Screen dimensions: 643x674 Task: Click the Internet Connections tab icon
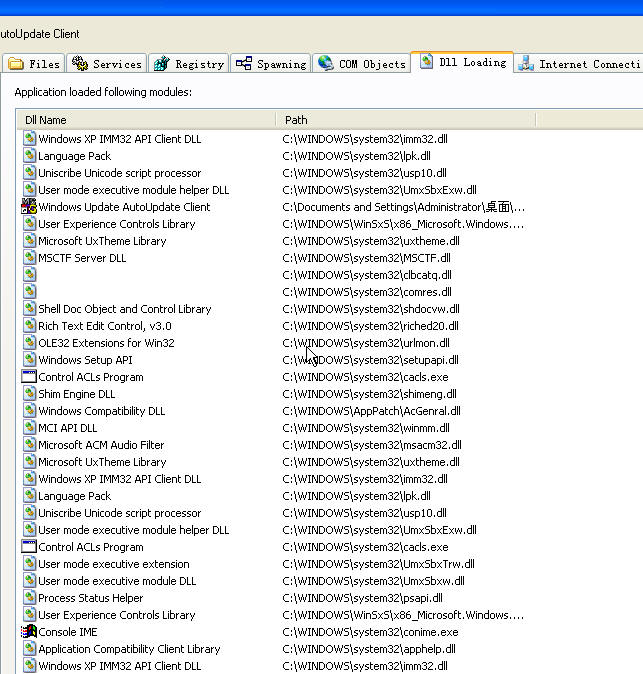click(526, 64)
